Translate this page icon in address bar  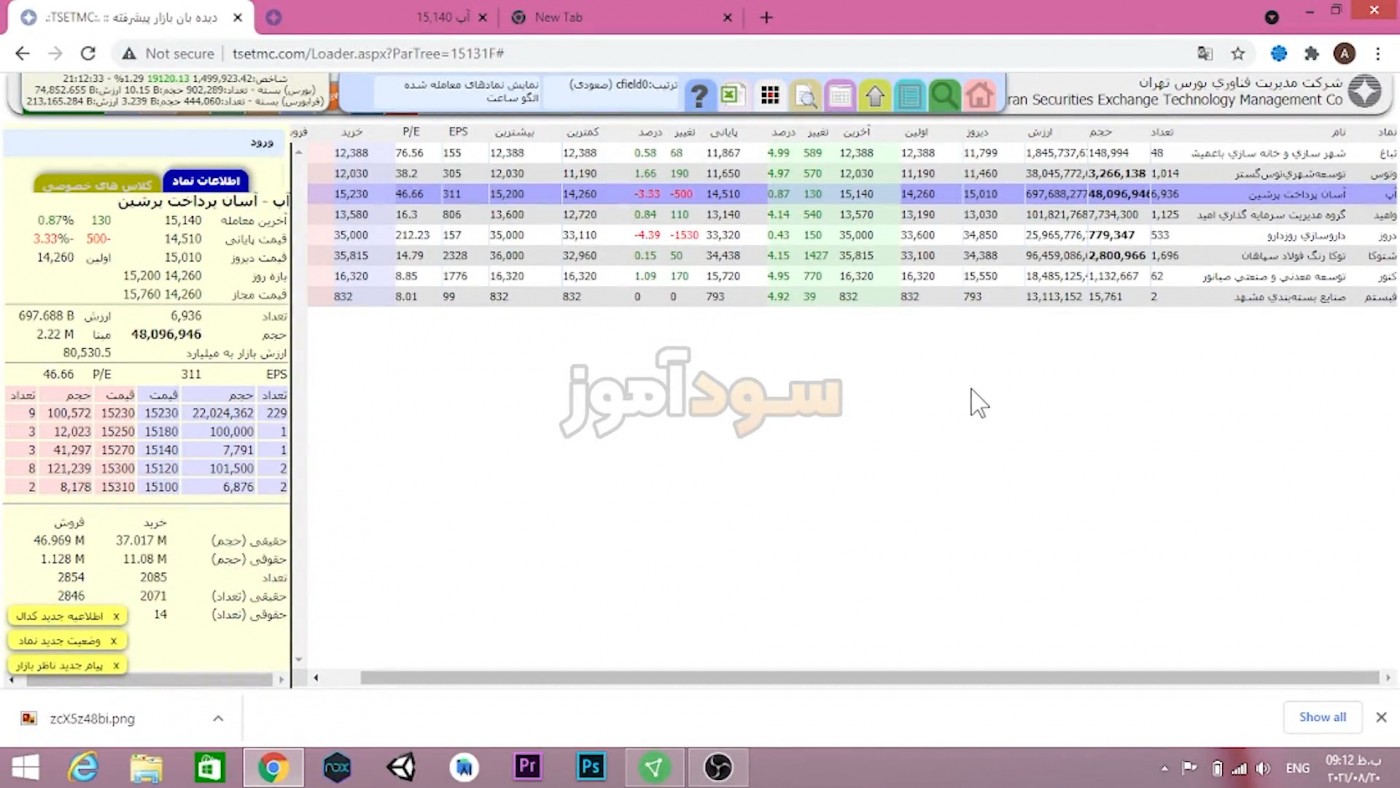pyautogui.click(x=1205, y=54)
